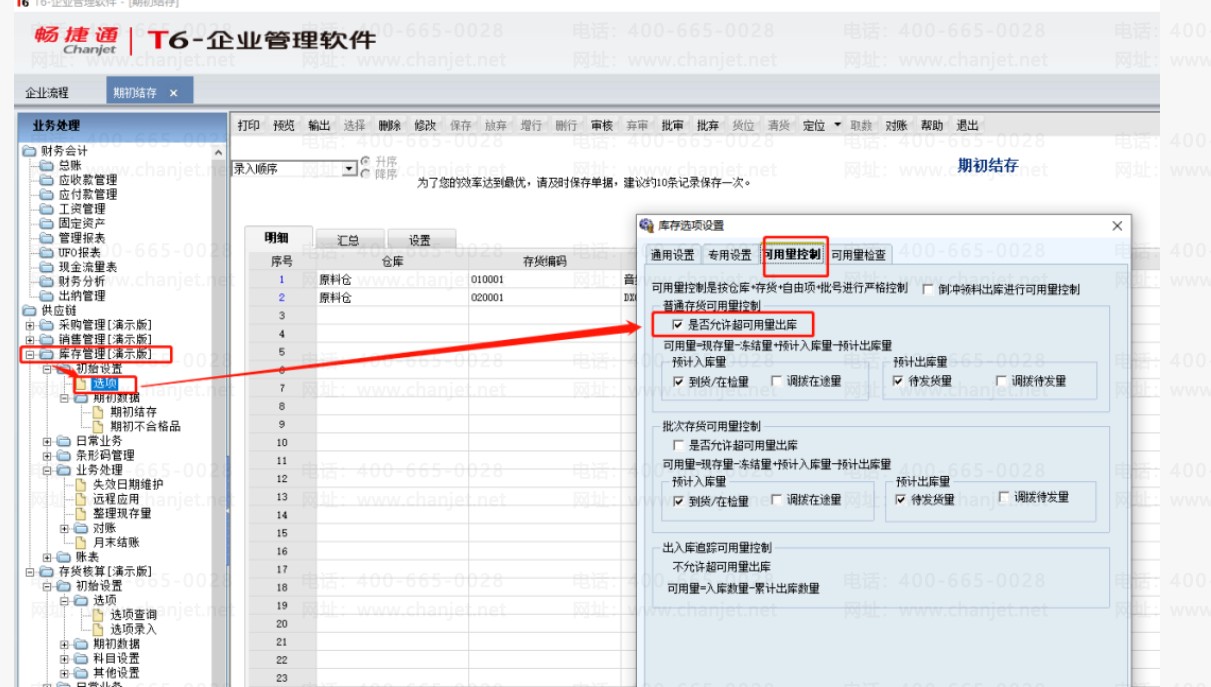Uncheck 是否允许超可用量出库 under 普通存货可用量控制
1211x687 pixels.
pos(679,325)
